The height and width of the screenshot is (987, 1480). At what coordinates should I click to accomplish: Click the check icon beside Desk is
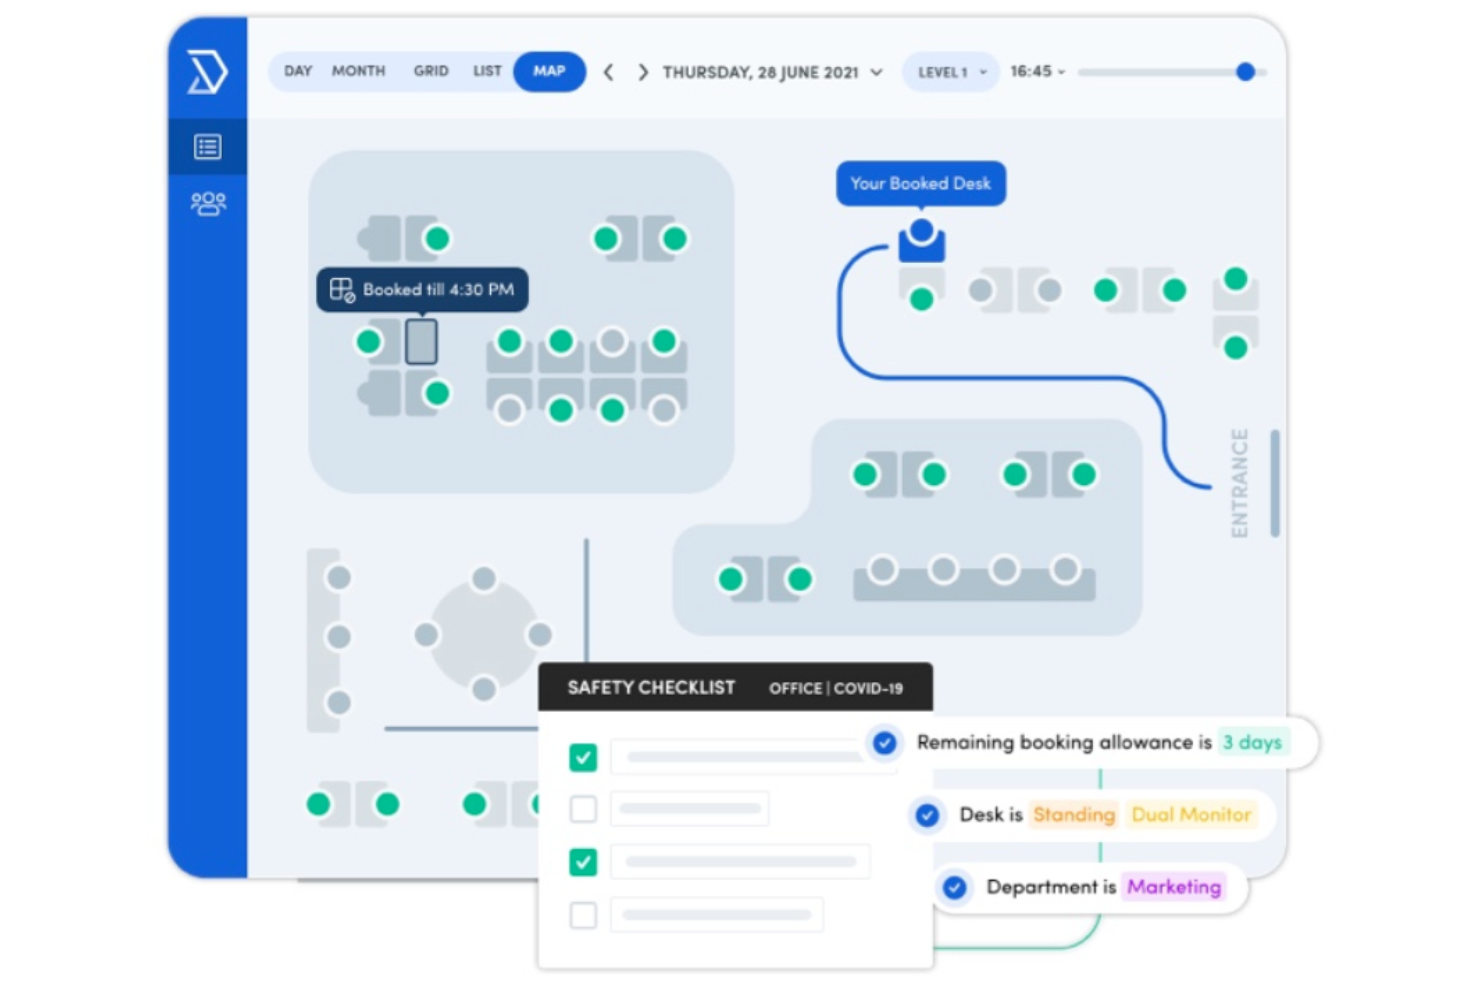pyautogui.click(x=927, y=815)
